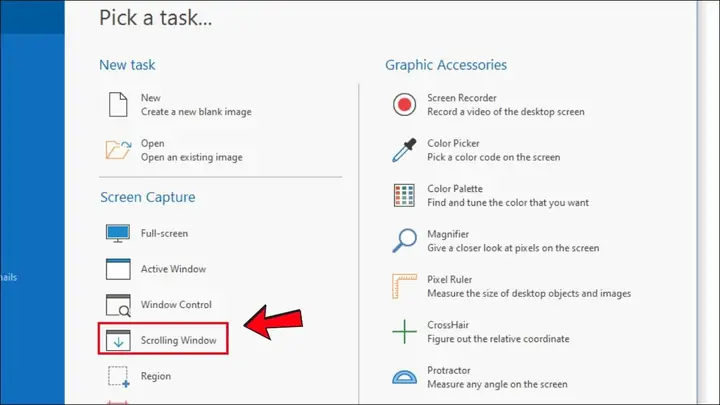Select the Region capture icon
This screenshot has height=405, width=720.
(x=118, y=377)
